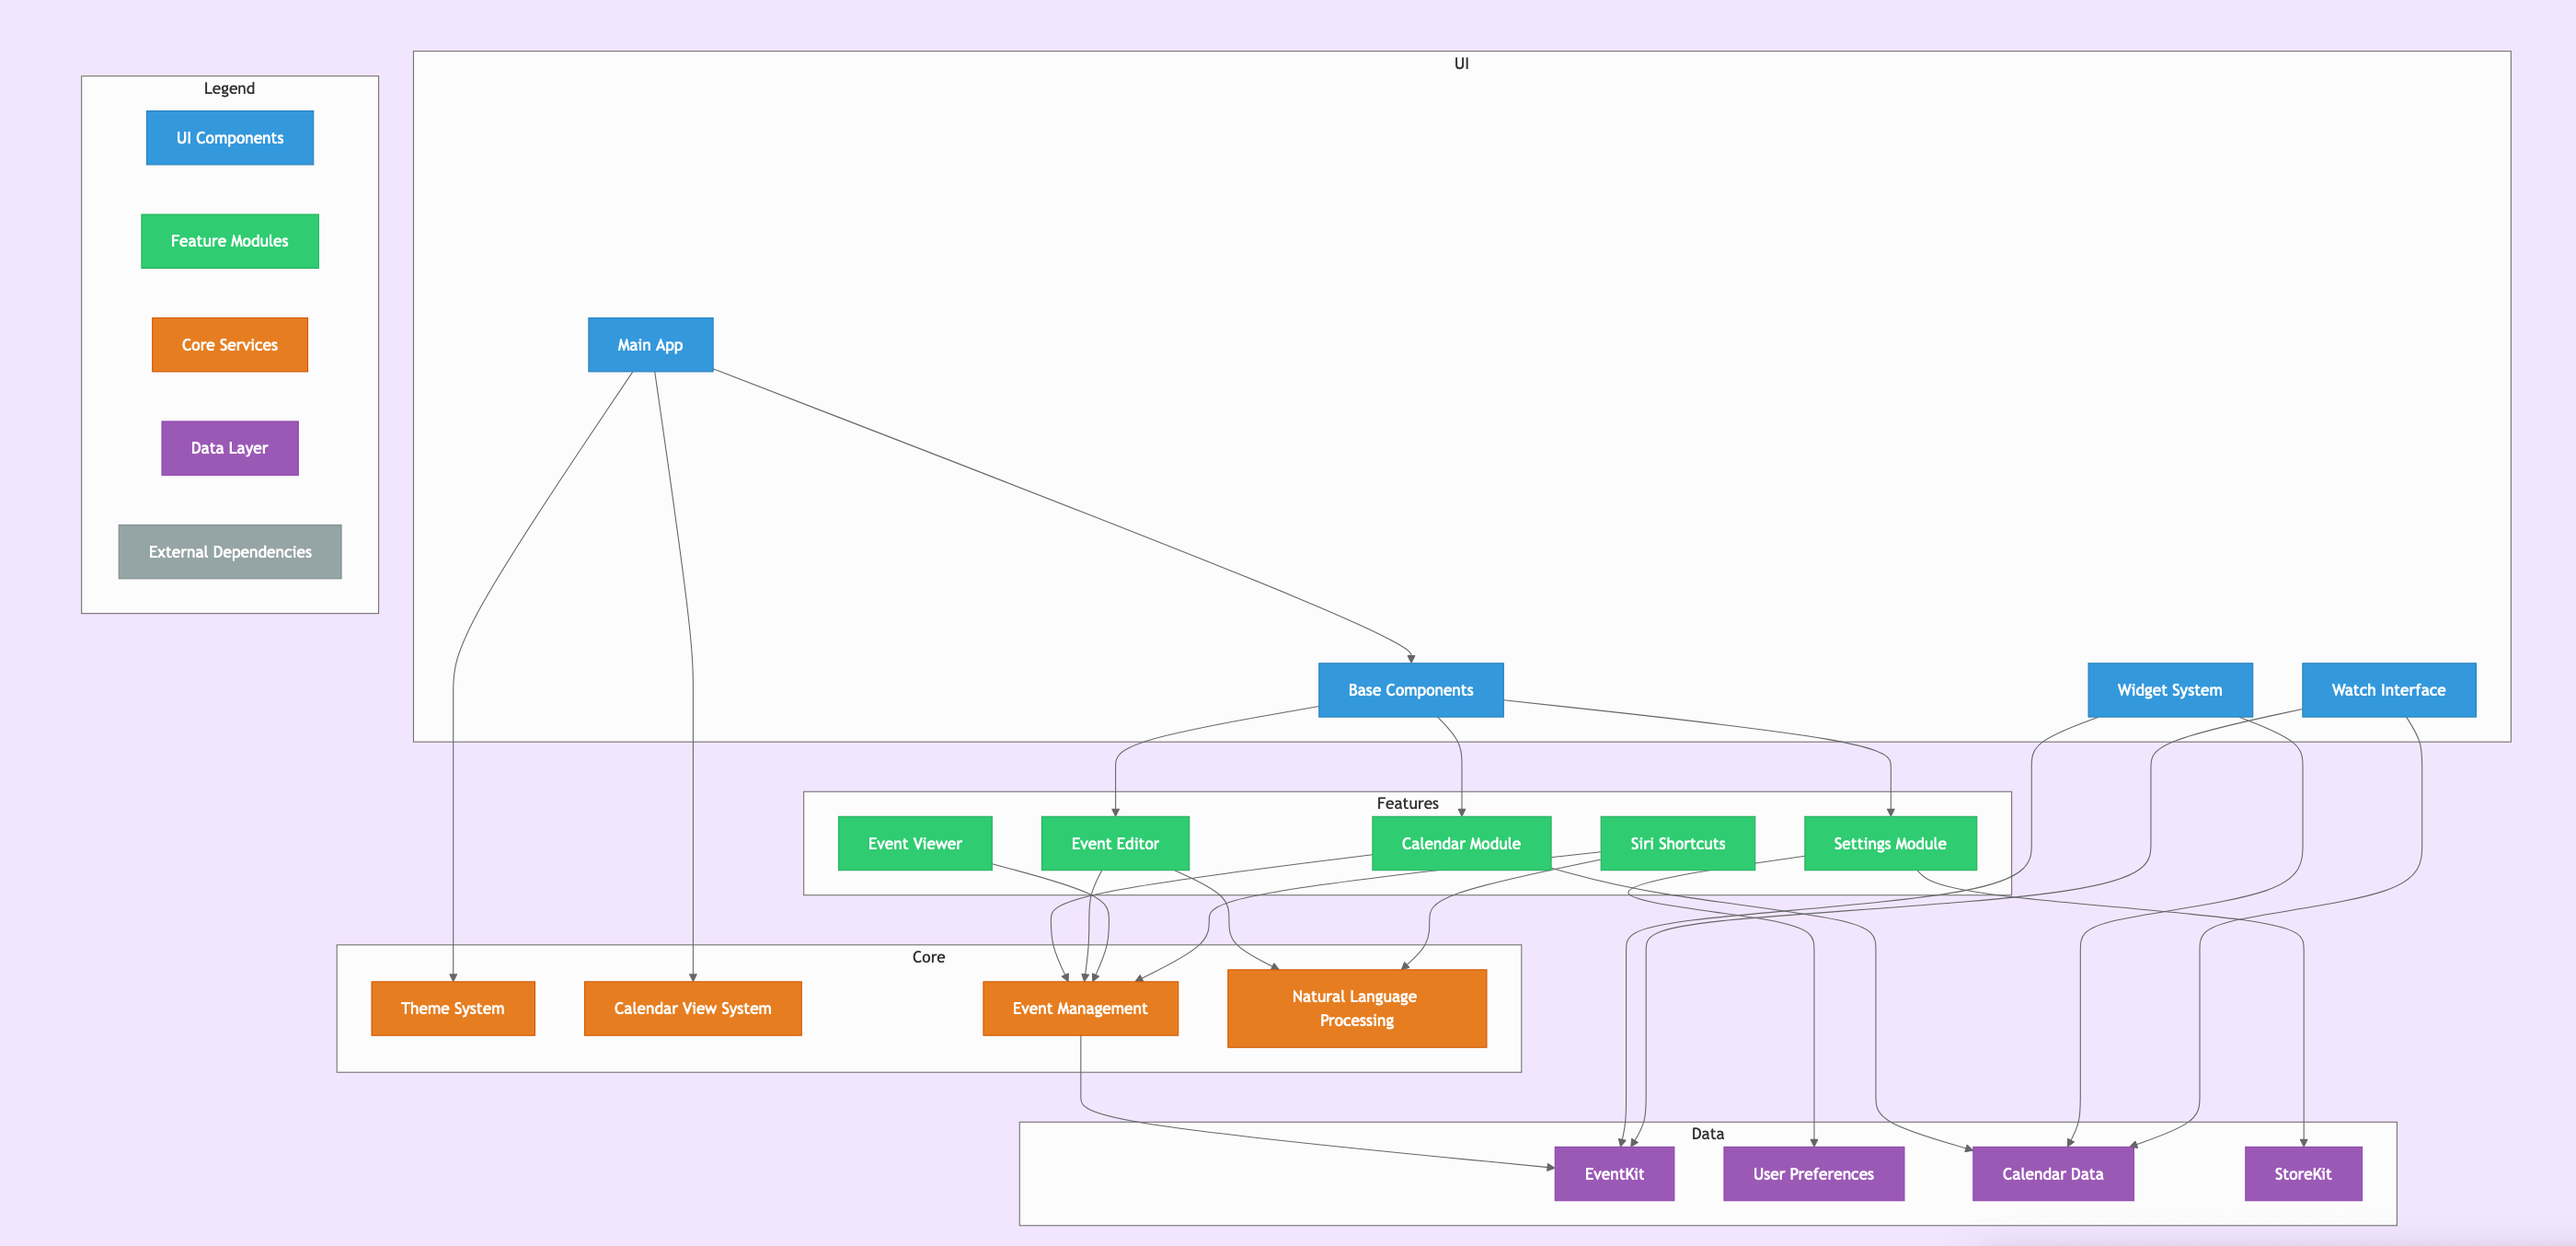Click the Main App node
The height and width of the screenshot is (1246, 2576).
coord(644,343)
